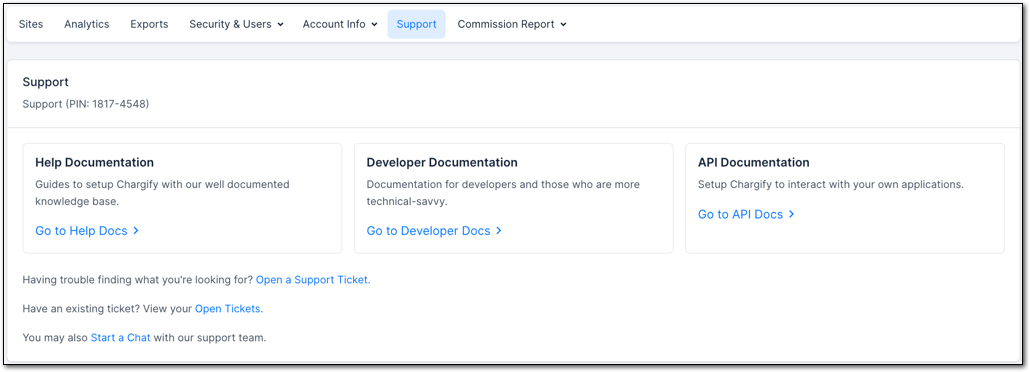This screenshot has width=1030, height=372.
Task: Select the Support tab
Action: [x=416, y=24]
